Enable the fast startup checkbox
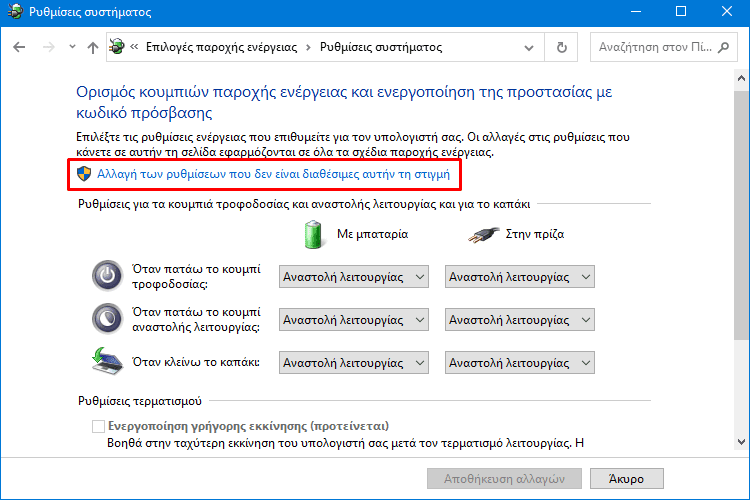This screenshot has width=750, height=500. coord(98,426)
